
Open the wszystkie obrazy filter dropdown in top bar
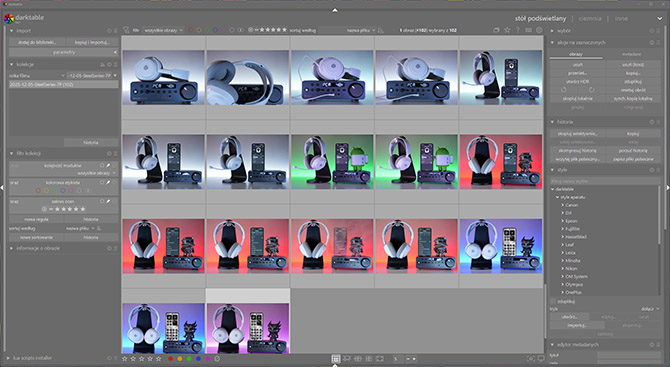(163, 30)
